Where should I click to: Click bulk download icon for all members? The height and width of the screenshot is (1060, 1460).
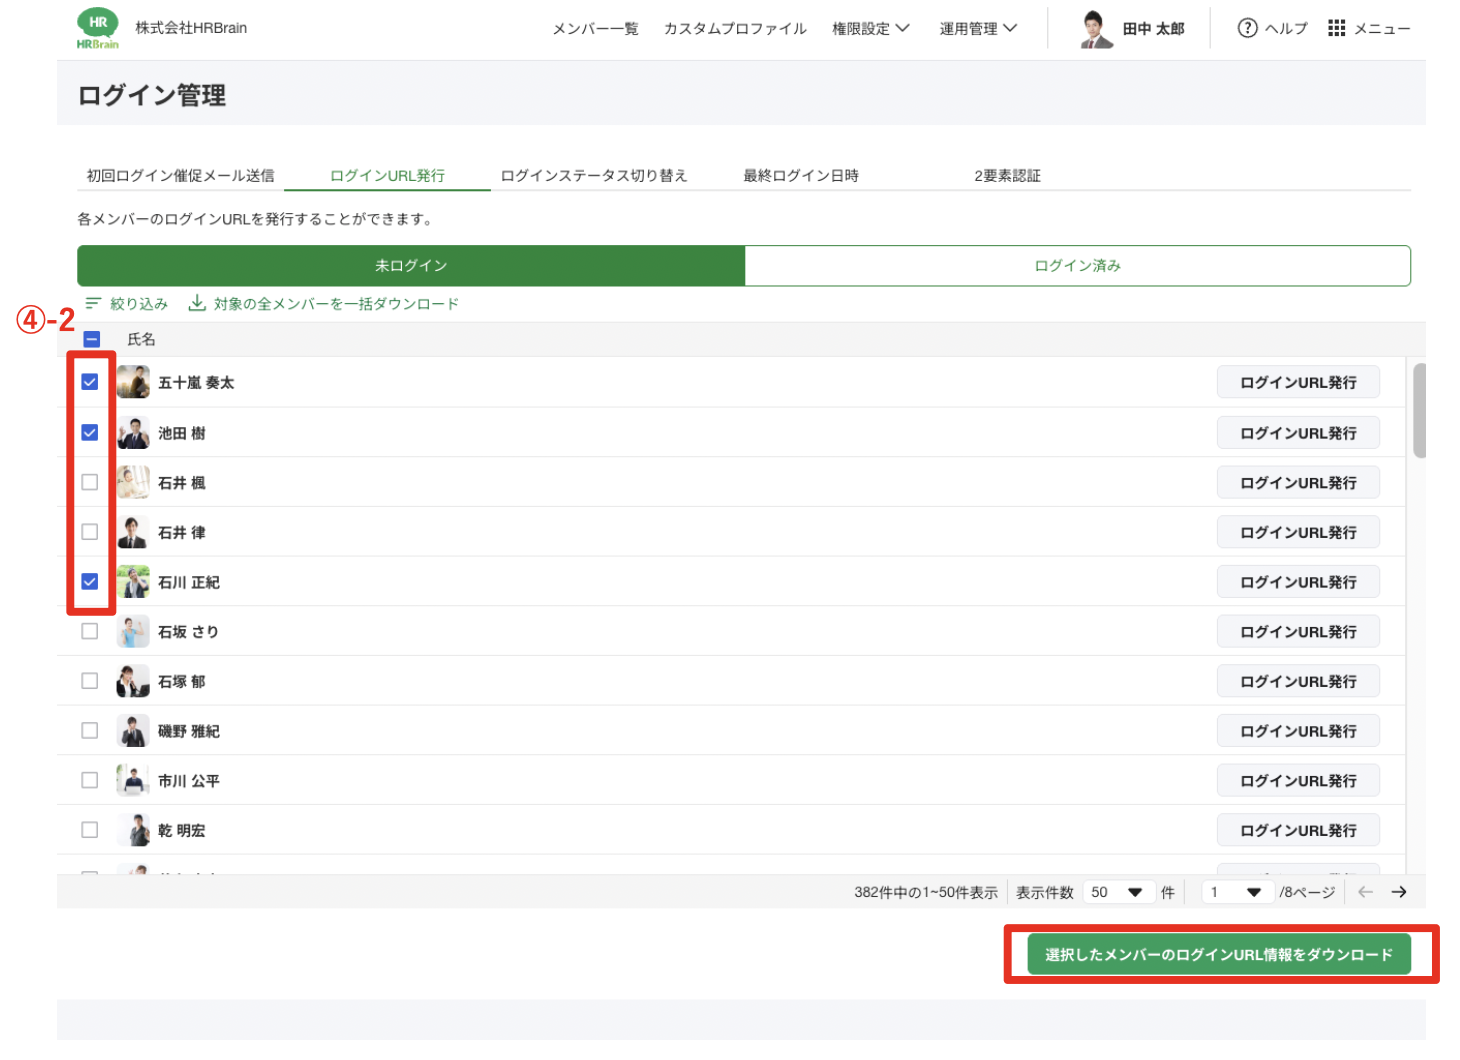(x=198, y=303)
